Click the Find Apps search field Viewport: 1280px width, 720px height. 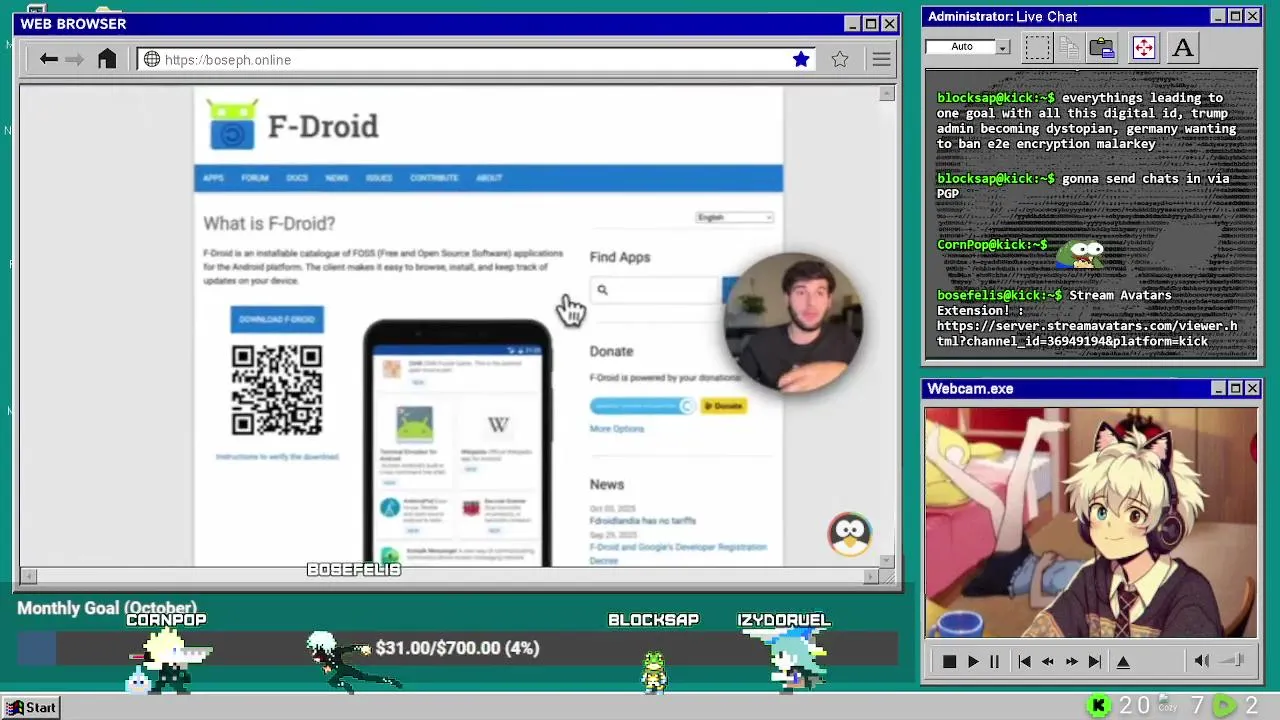655,290
